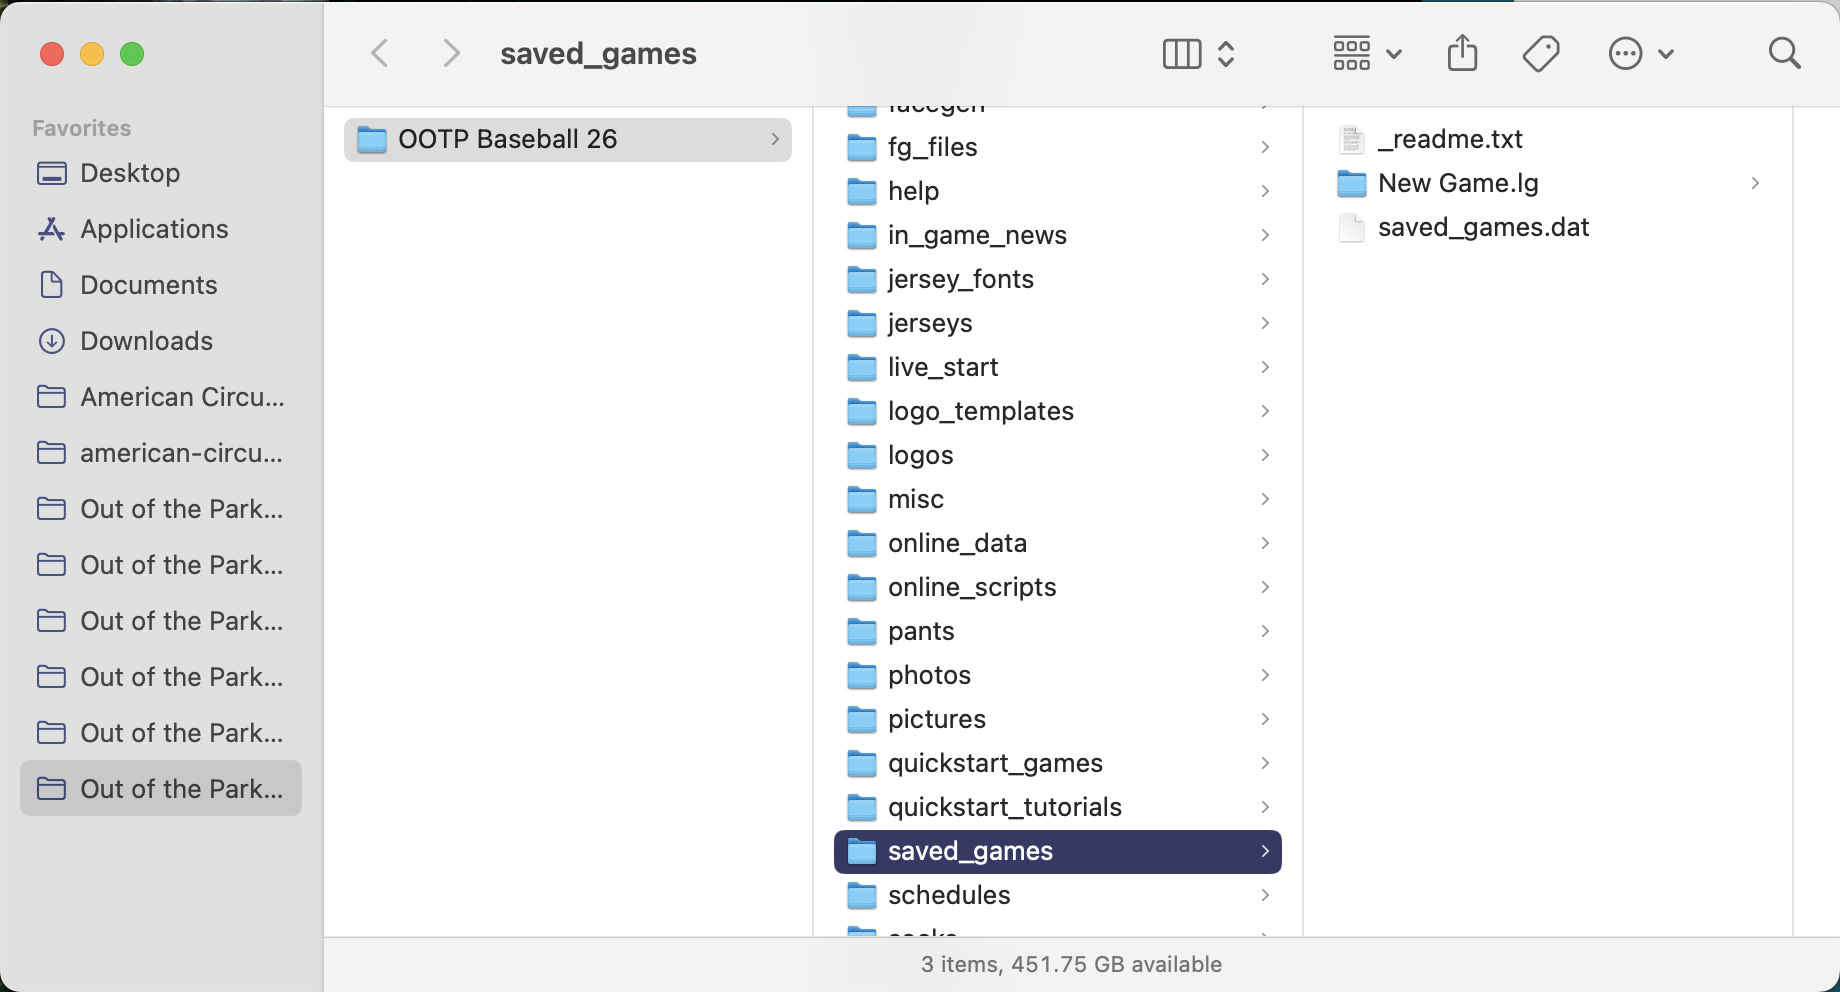Click the _readme.txt document icon
Screen dimensions: 1840x992
click(1352, 139)
